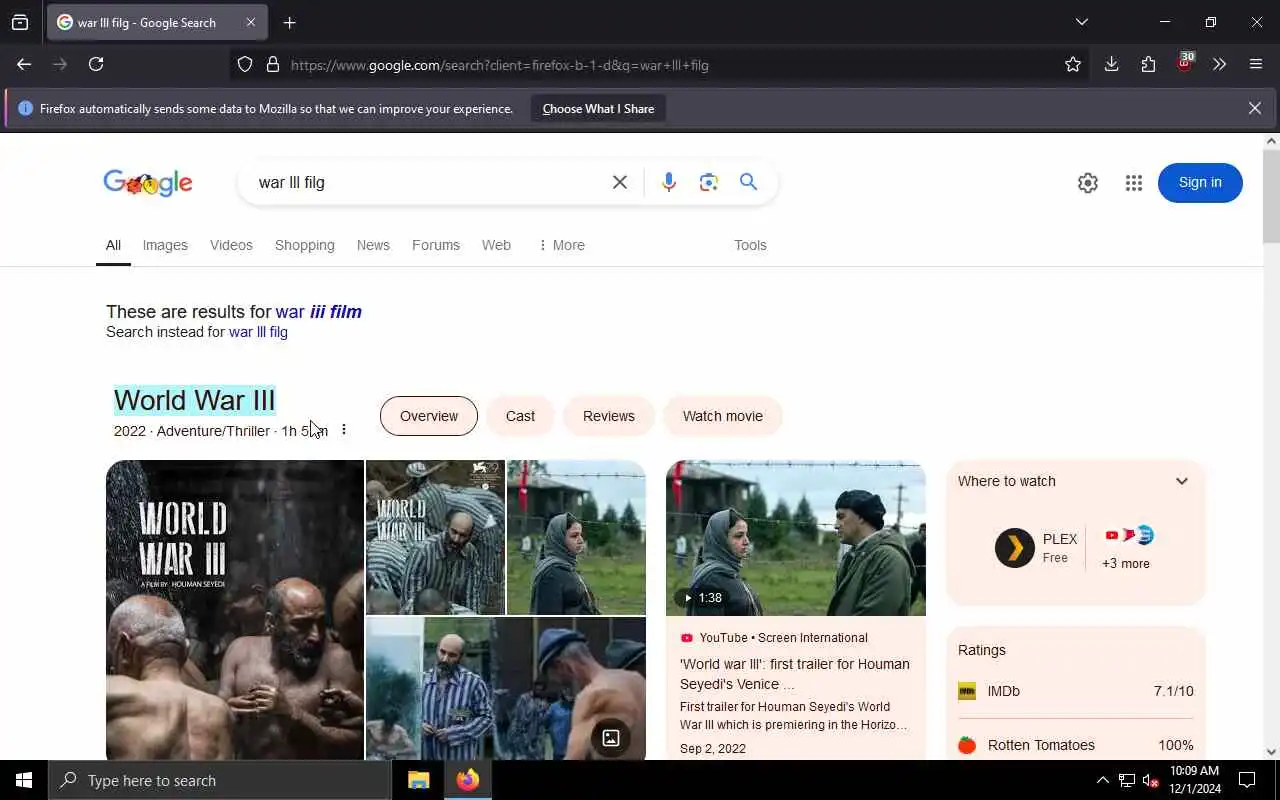Choose PLEX Free streaming option
Screen dimensions: 1280x800
(x=1036, y=548)
